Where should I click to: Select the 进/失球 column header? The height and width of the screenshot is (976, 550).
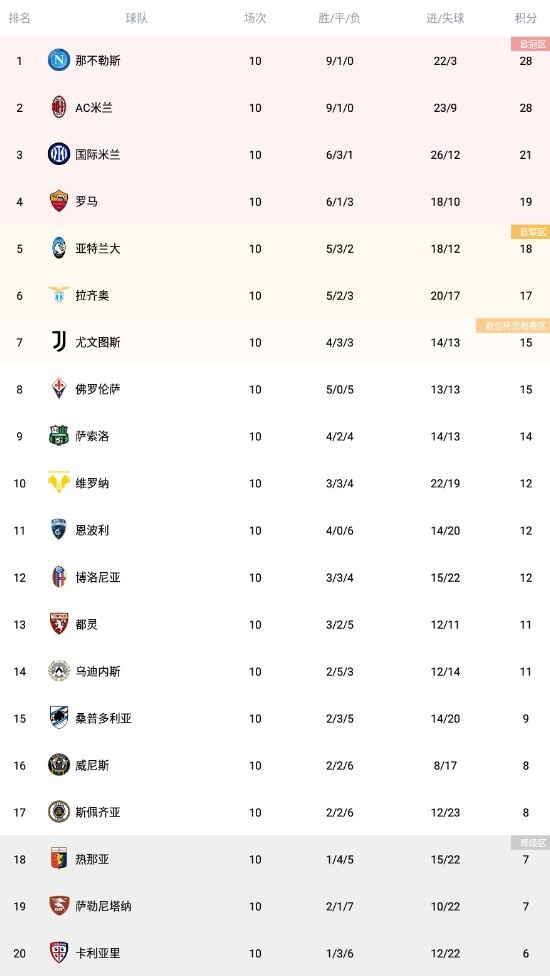445,18
